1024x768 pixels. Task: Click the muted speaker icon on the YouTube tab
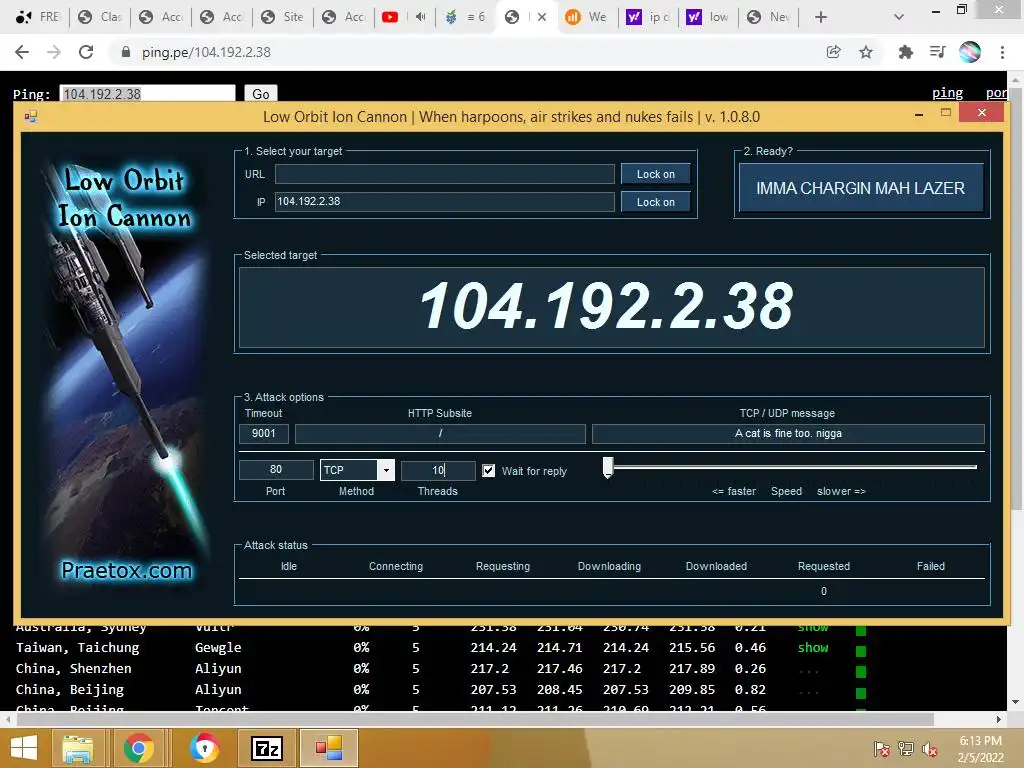420,17
